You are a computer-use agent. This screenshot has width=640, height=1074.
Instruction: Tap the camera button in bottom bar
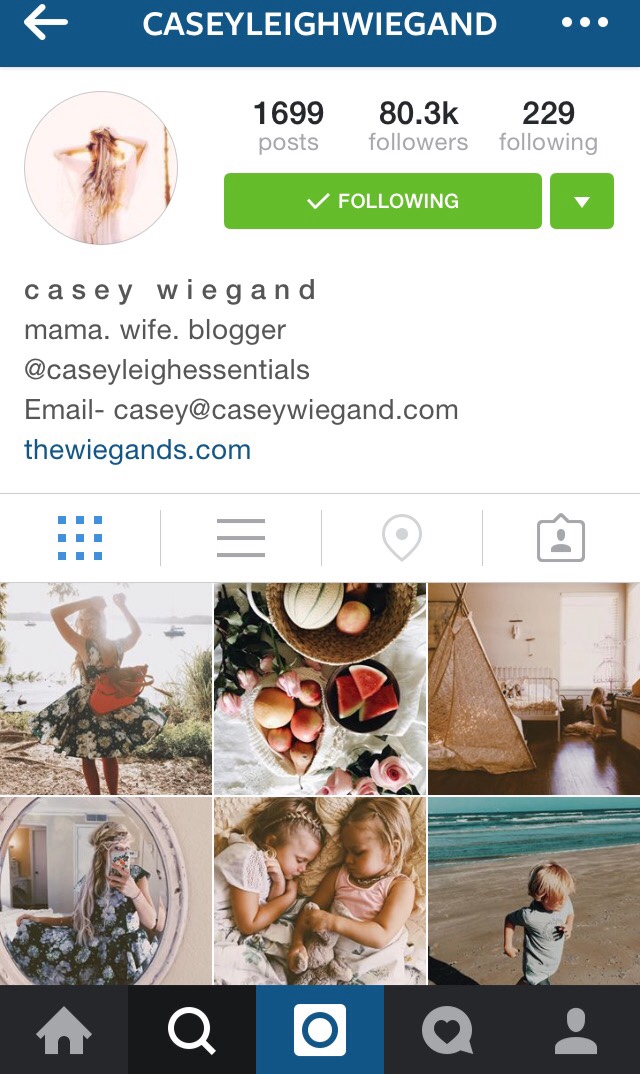coord(320,1030)
